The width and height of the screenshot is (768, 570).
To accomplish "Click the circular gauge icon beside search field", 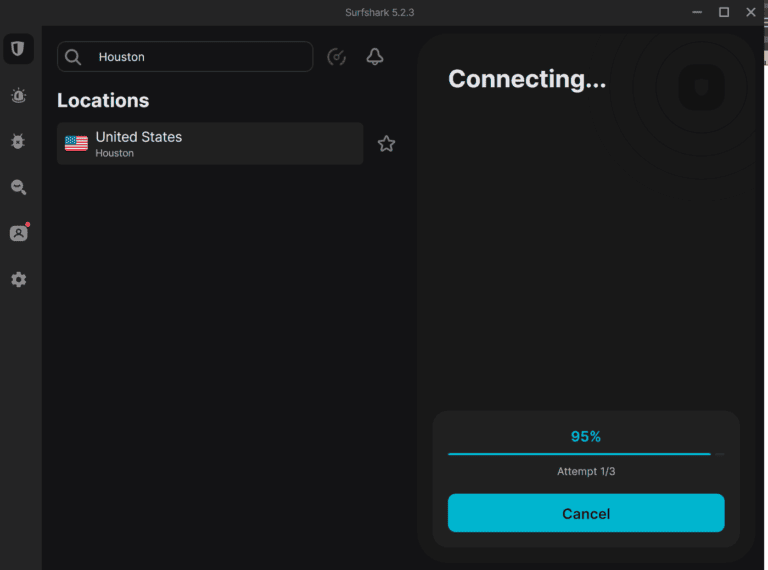I will point(337,57).
